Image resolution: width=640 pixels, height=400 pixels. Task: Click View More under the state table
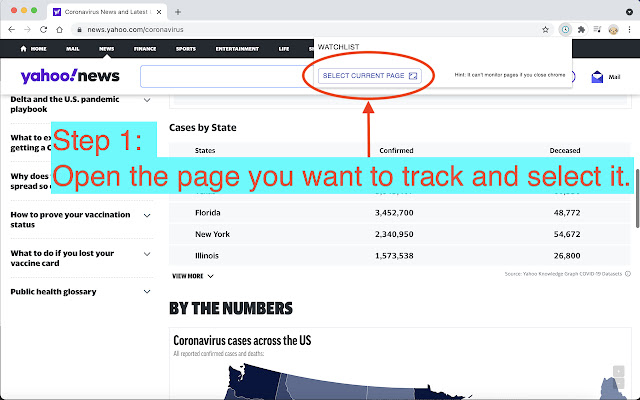[193, 276]
